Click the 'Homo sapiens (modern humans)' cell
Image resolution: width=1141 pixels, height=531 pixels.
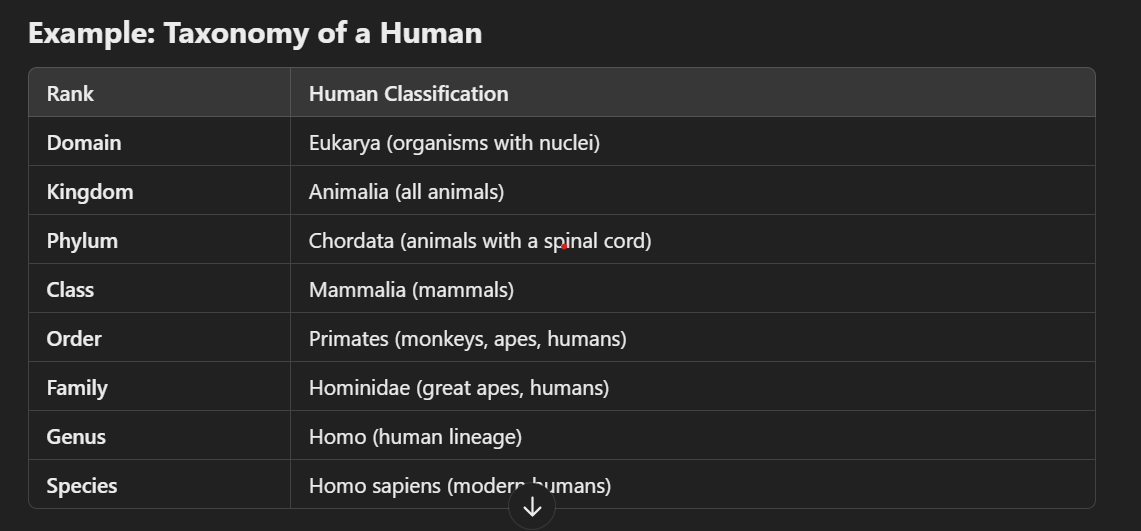tap(460, 486)
